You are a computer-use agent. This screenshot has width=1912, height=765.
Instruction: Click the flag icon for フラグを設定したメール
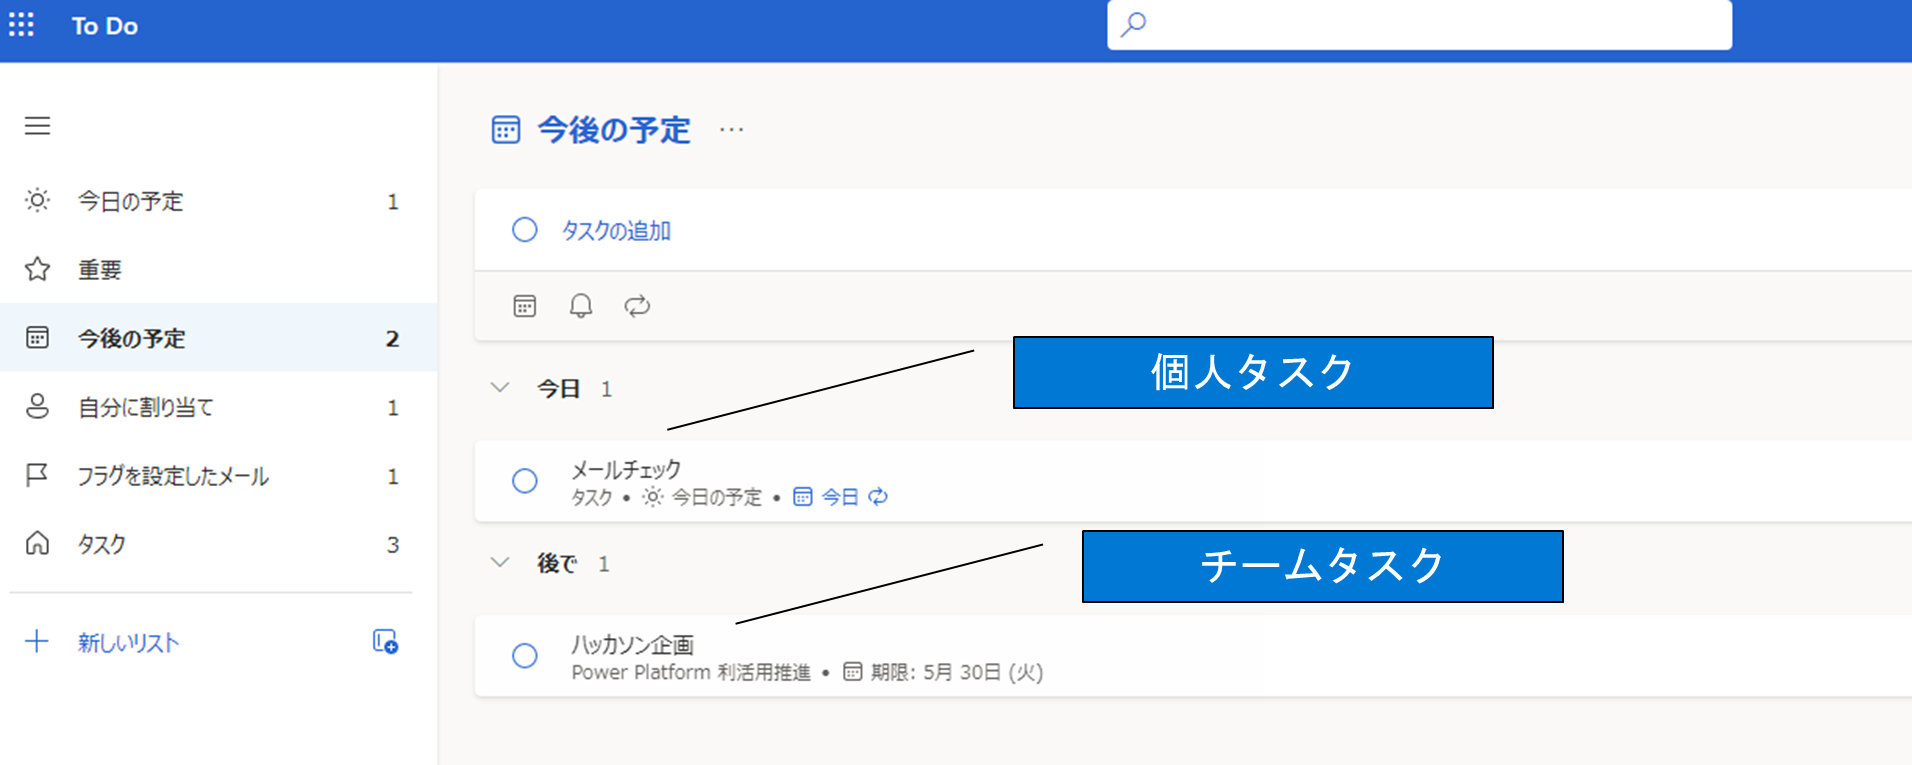[37, 475]
